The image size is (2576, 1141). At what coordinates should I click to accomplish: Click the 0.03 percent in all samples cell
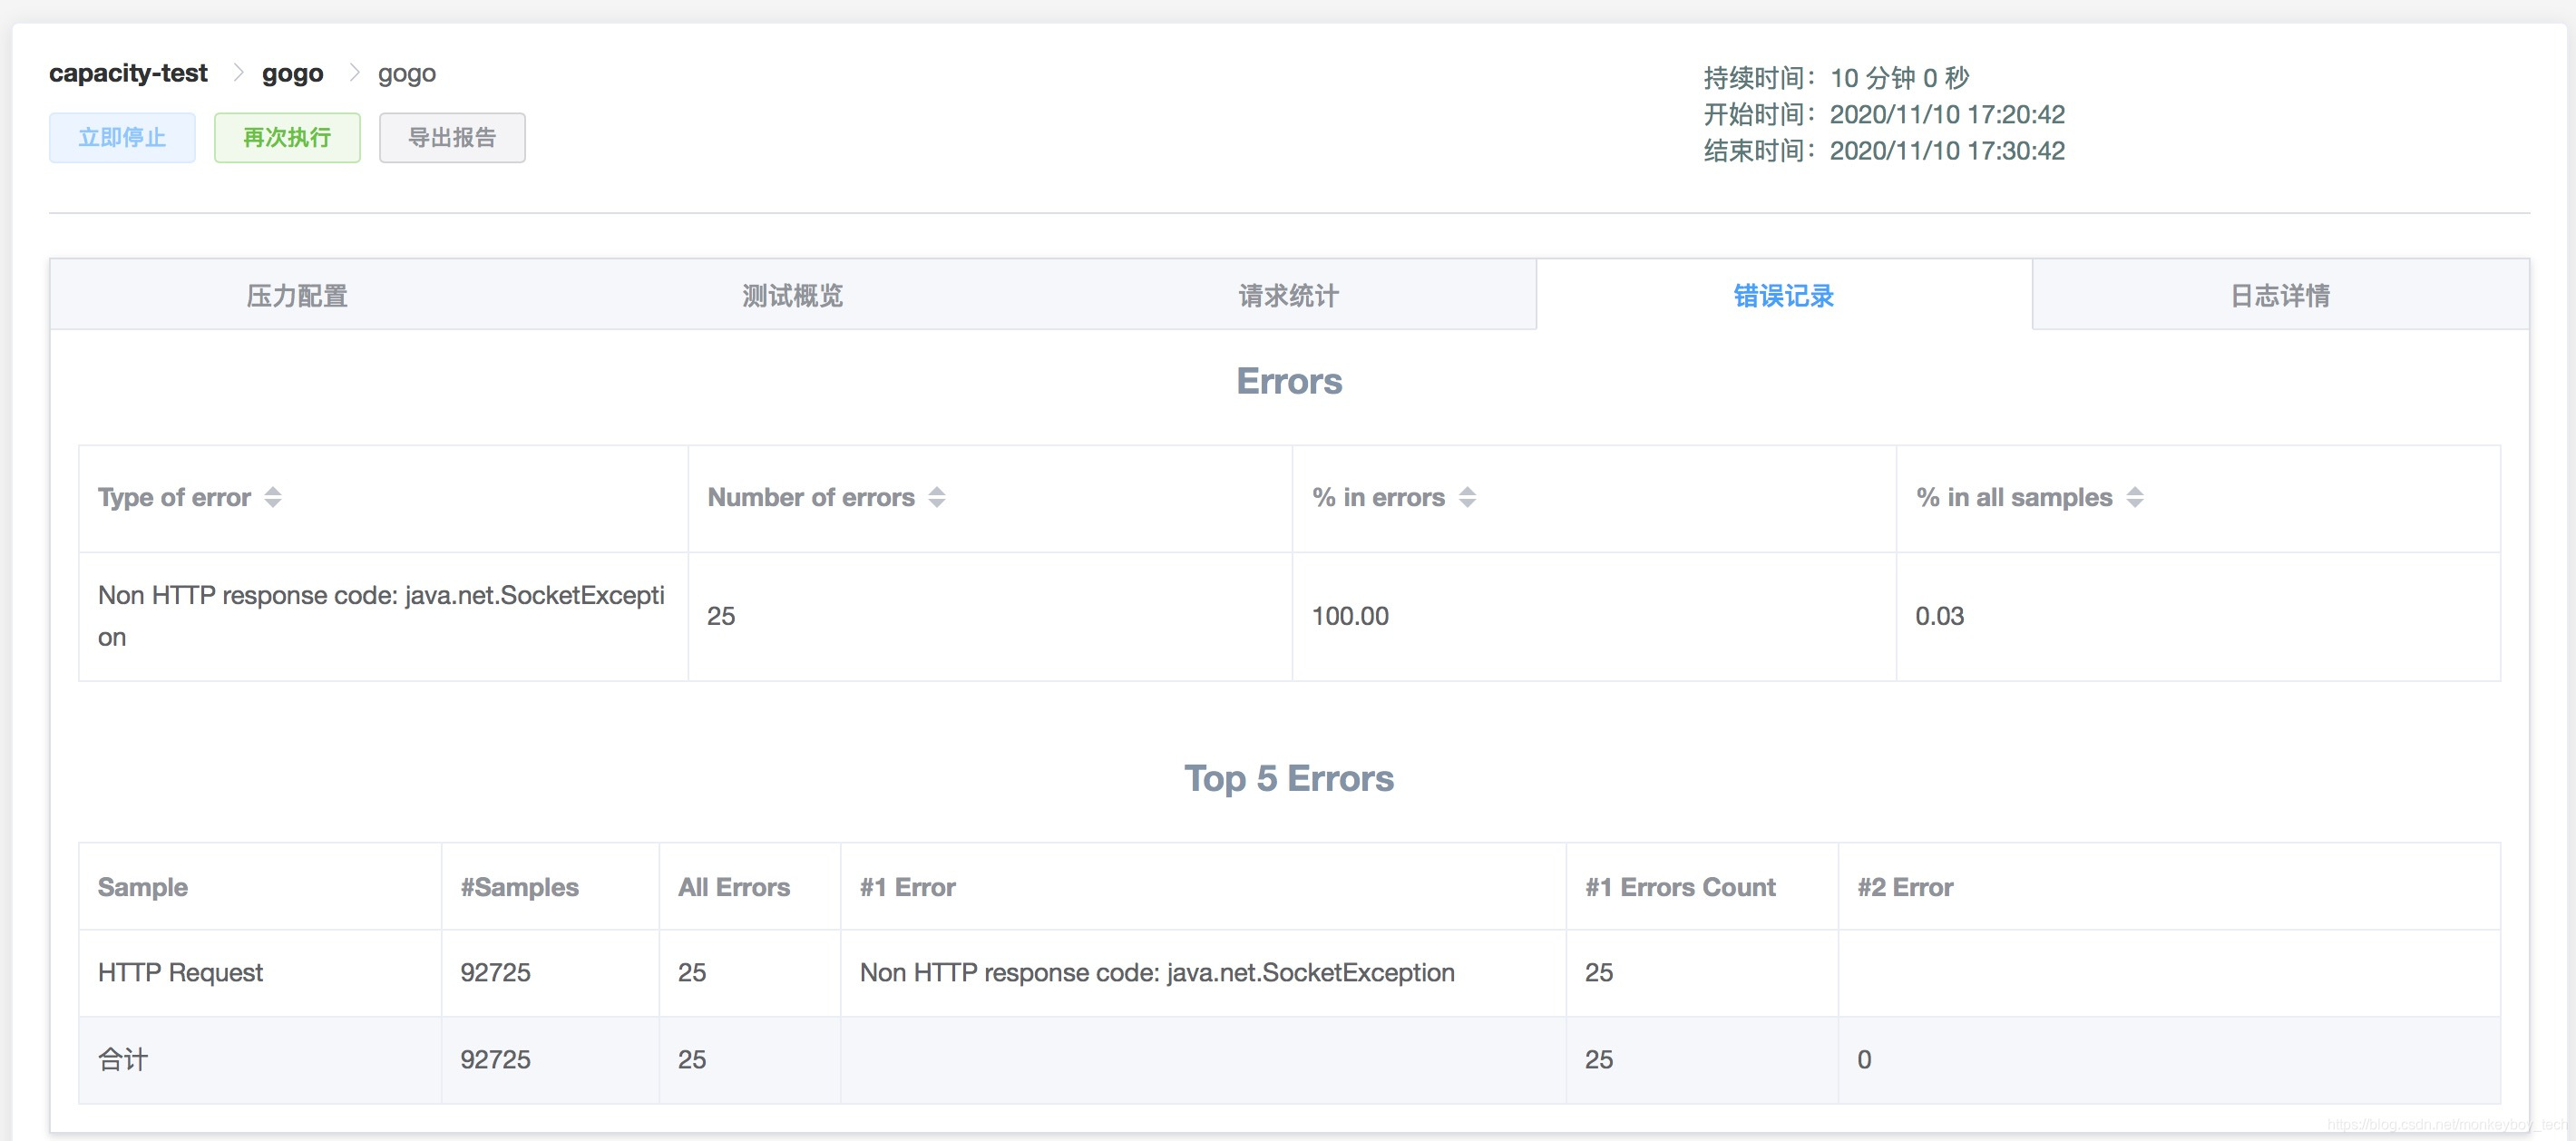point(2198,616)
